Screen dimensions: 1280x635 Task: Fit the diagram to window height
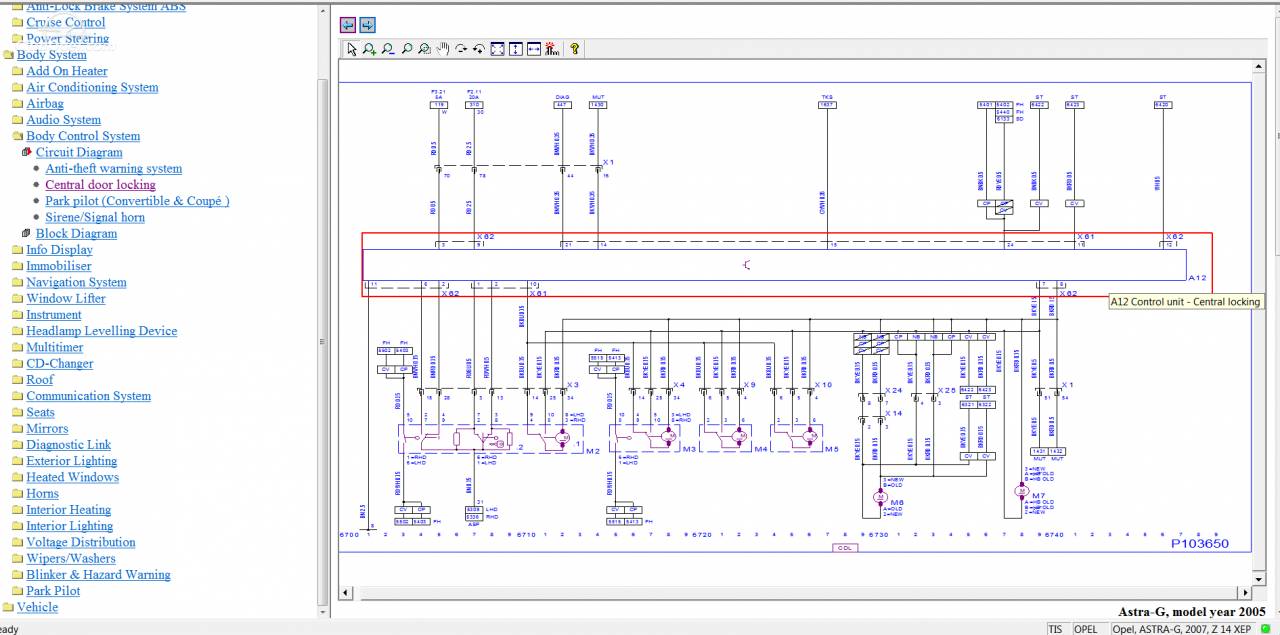tap(516, 48)
